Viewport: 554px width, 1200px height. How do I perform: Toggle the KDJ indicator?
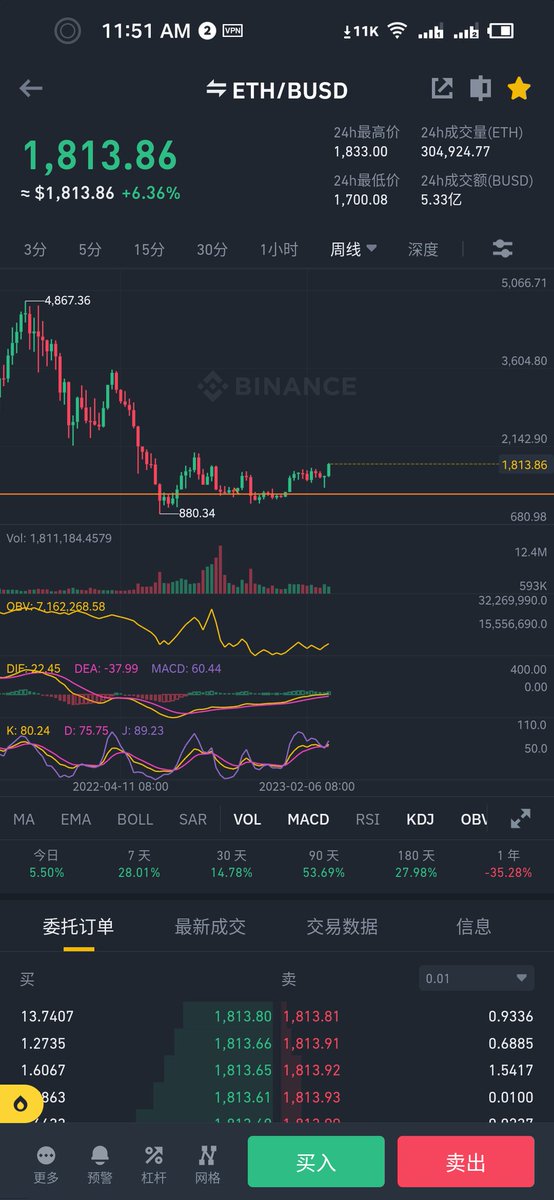coord(420,819)
